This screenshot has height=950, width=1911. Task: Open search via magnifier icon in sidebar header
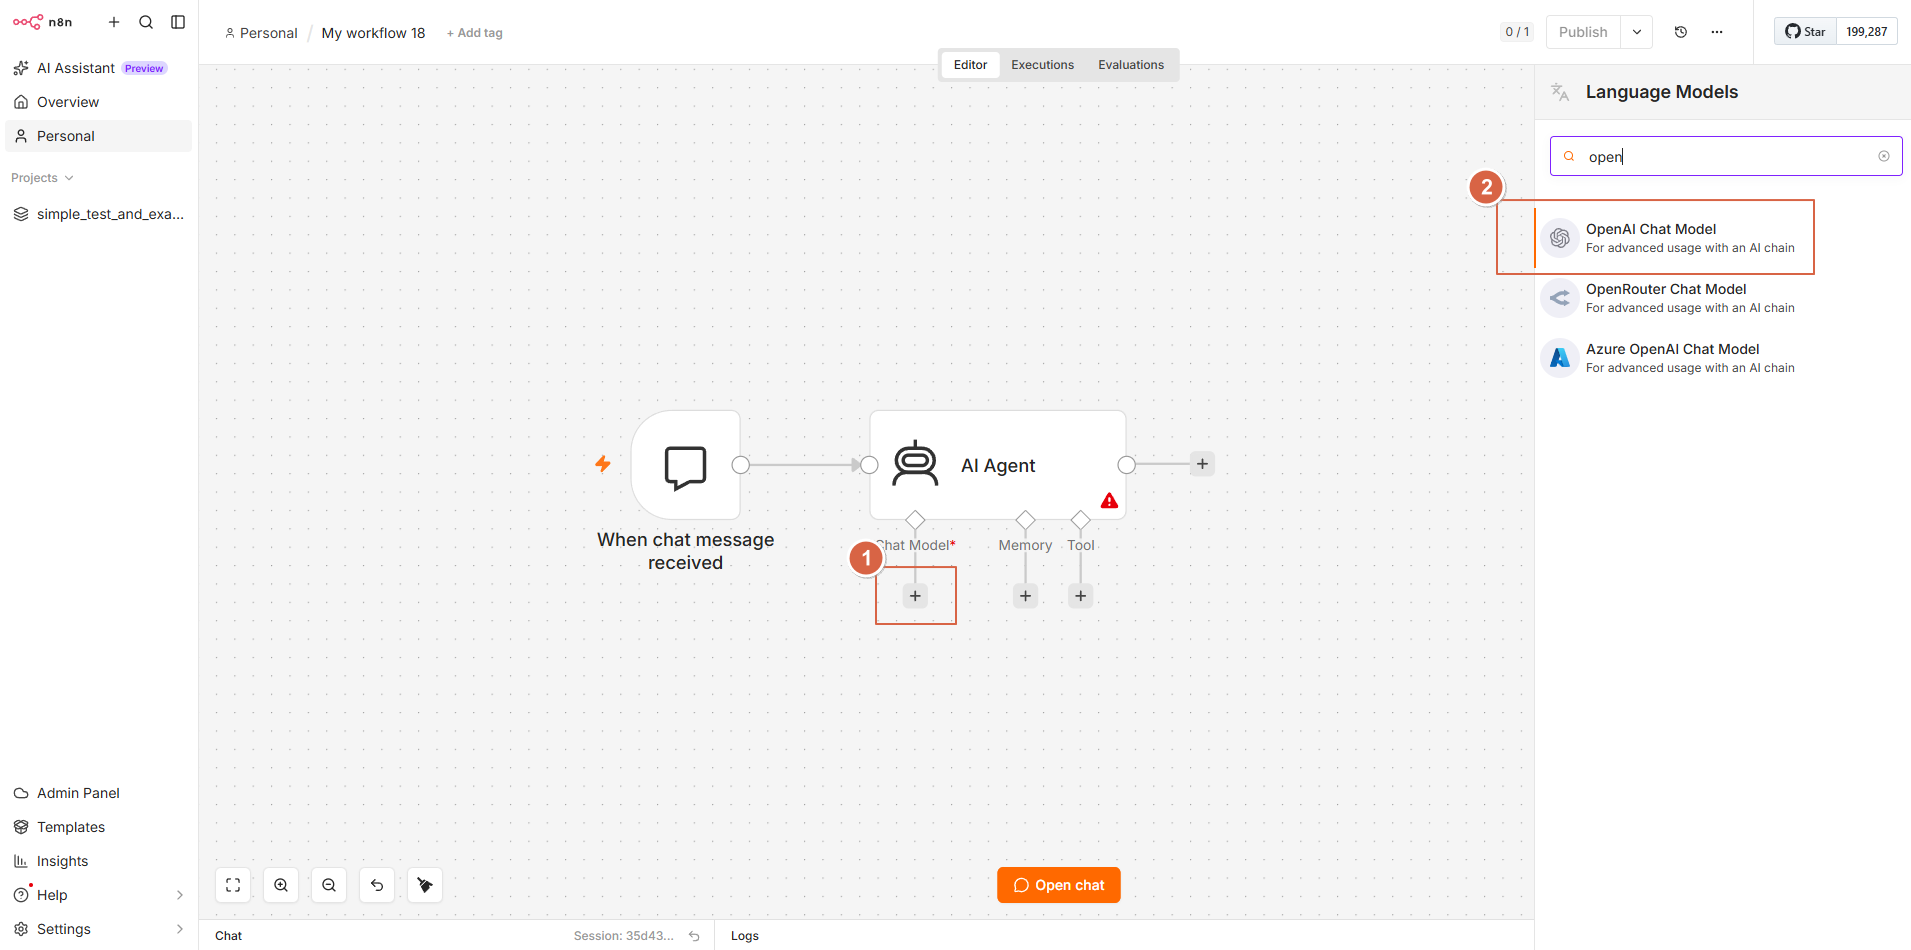(146, 22)
